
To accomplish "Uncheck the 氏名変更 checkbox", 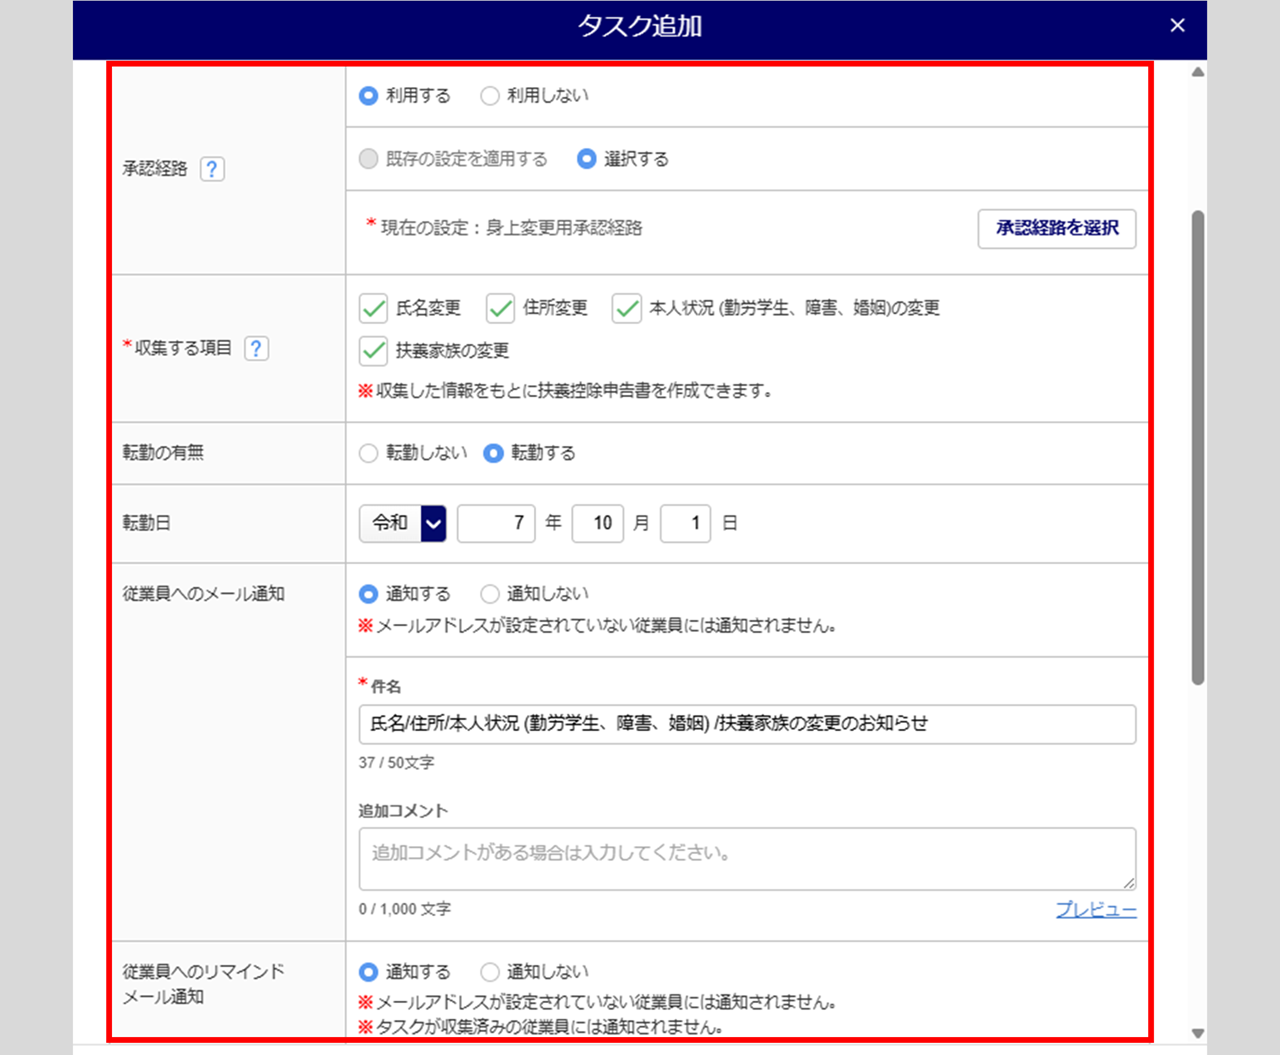I will (x=373, y=308).
